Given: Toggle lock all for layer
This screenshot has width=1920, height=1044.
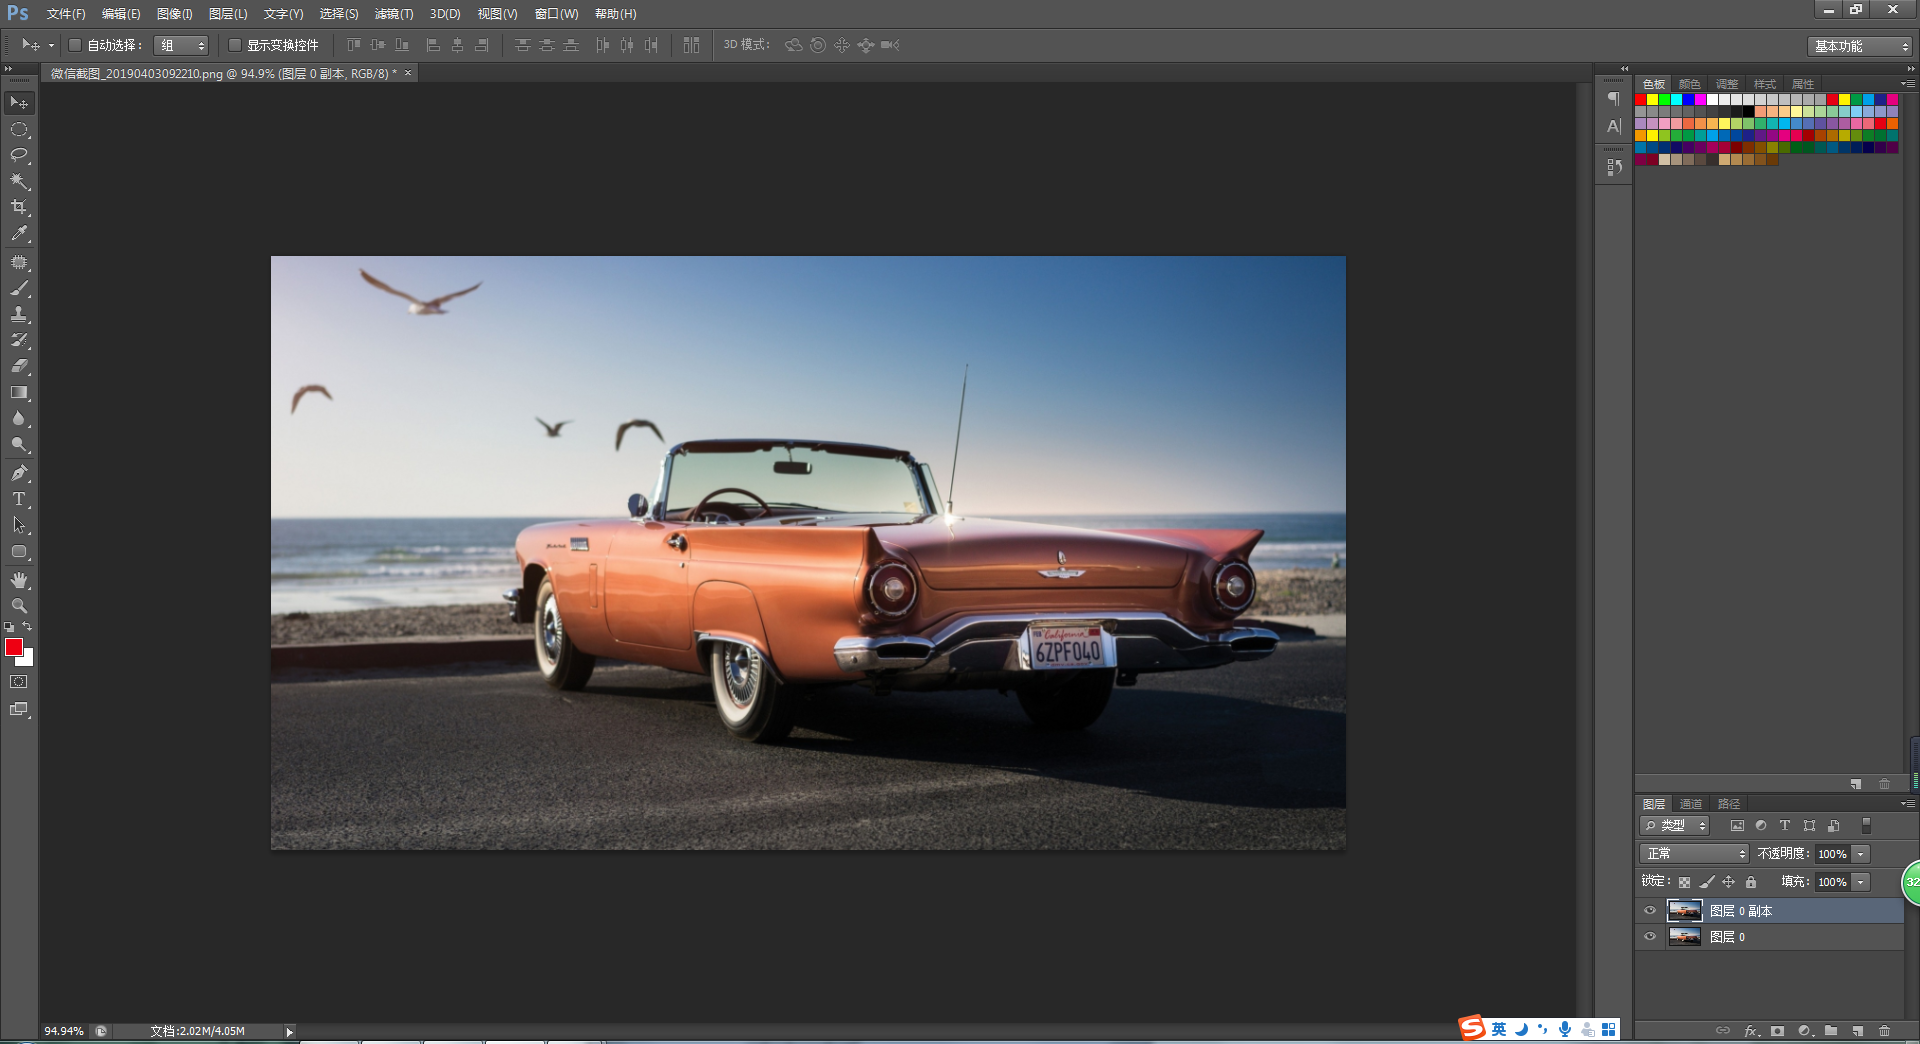Looking at the screenshot, I should point(1751,882).
